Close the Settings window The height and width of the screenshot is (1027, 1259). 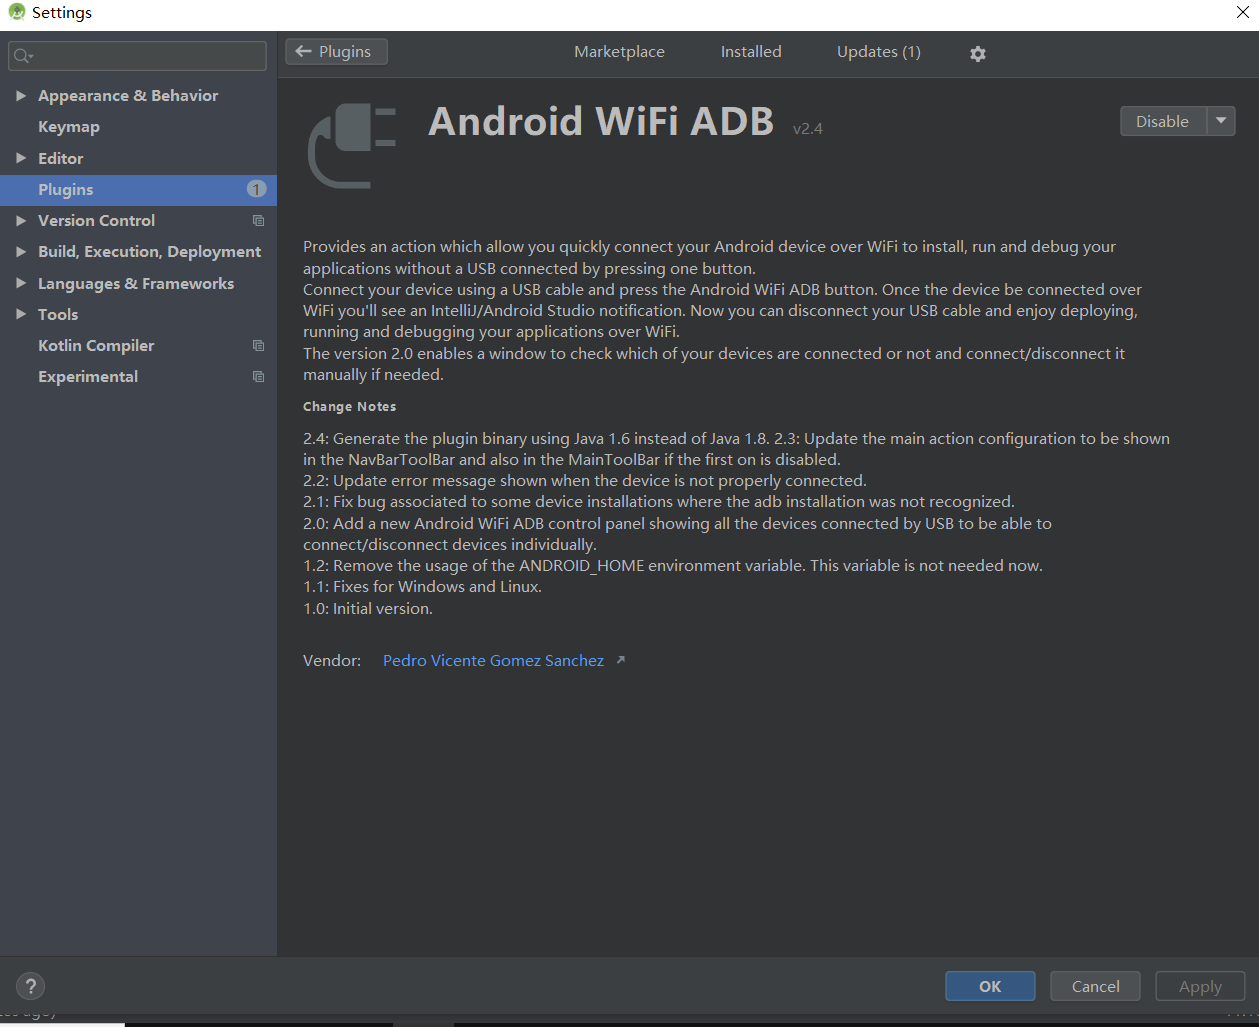[x=1243, y=13]
